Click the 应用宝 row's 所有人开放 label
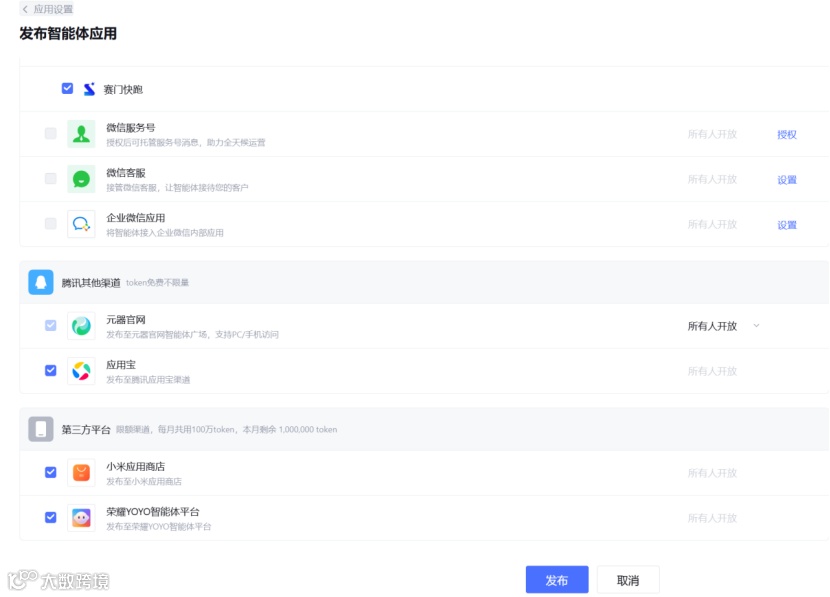The height and width of the screenshot is (597, 830). point(712,371)
